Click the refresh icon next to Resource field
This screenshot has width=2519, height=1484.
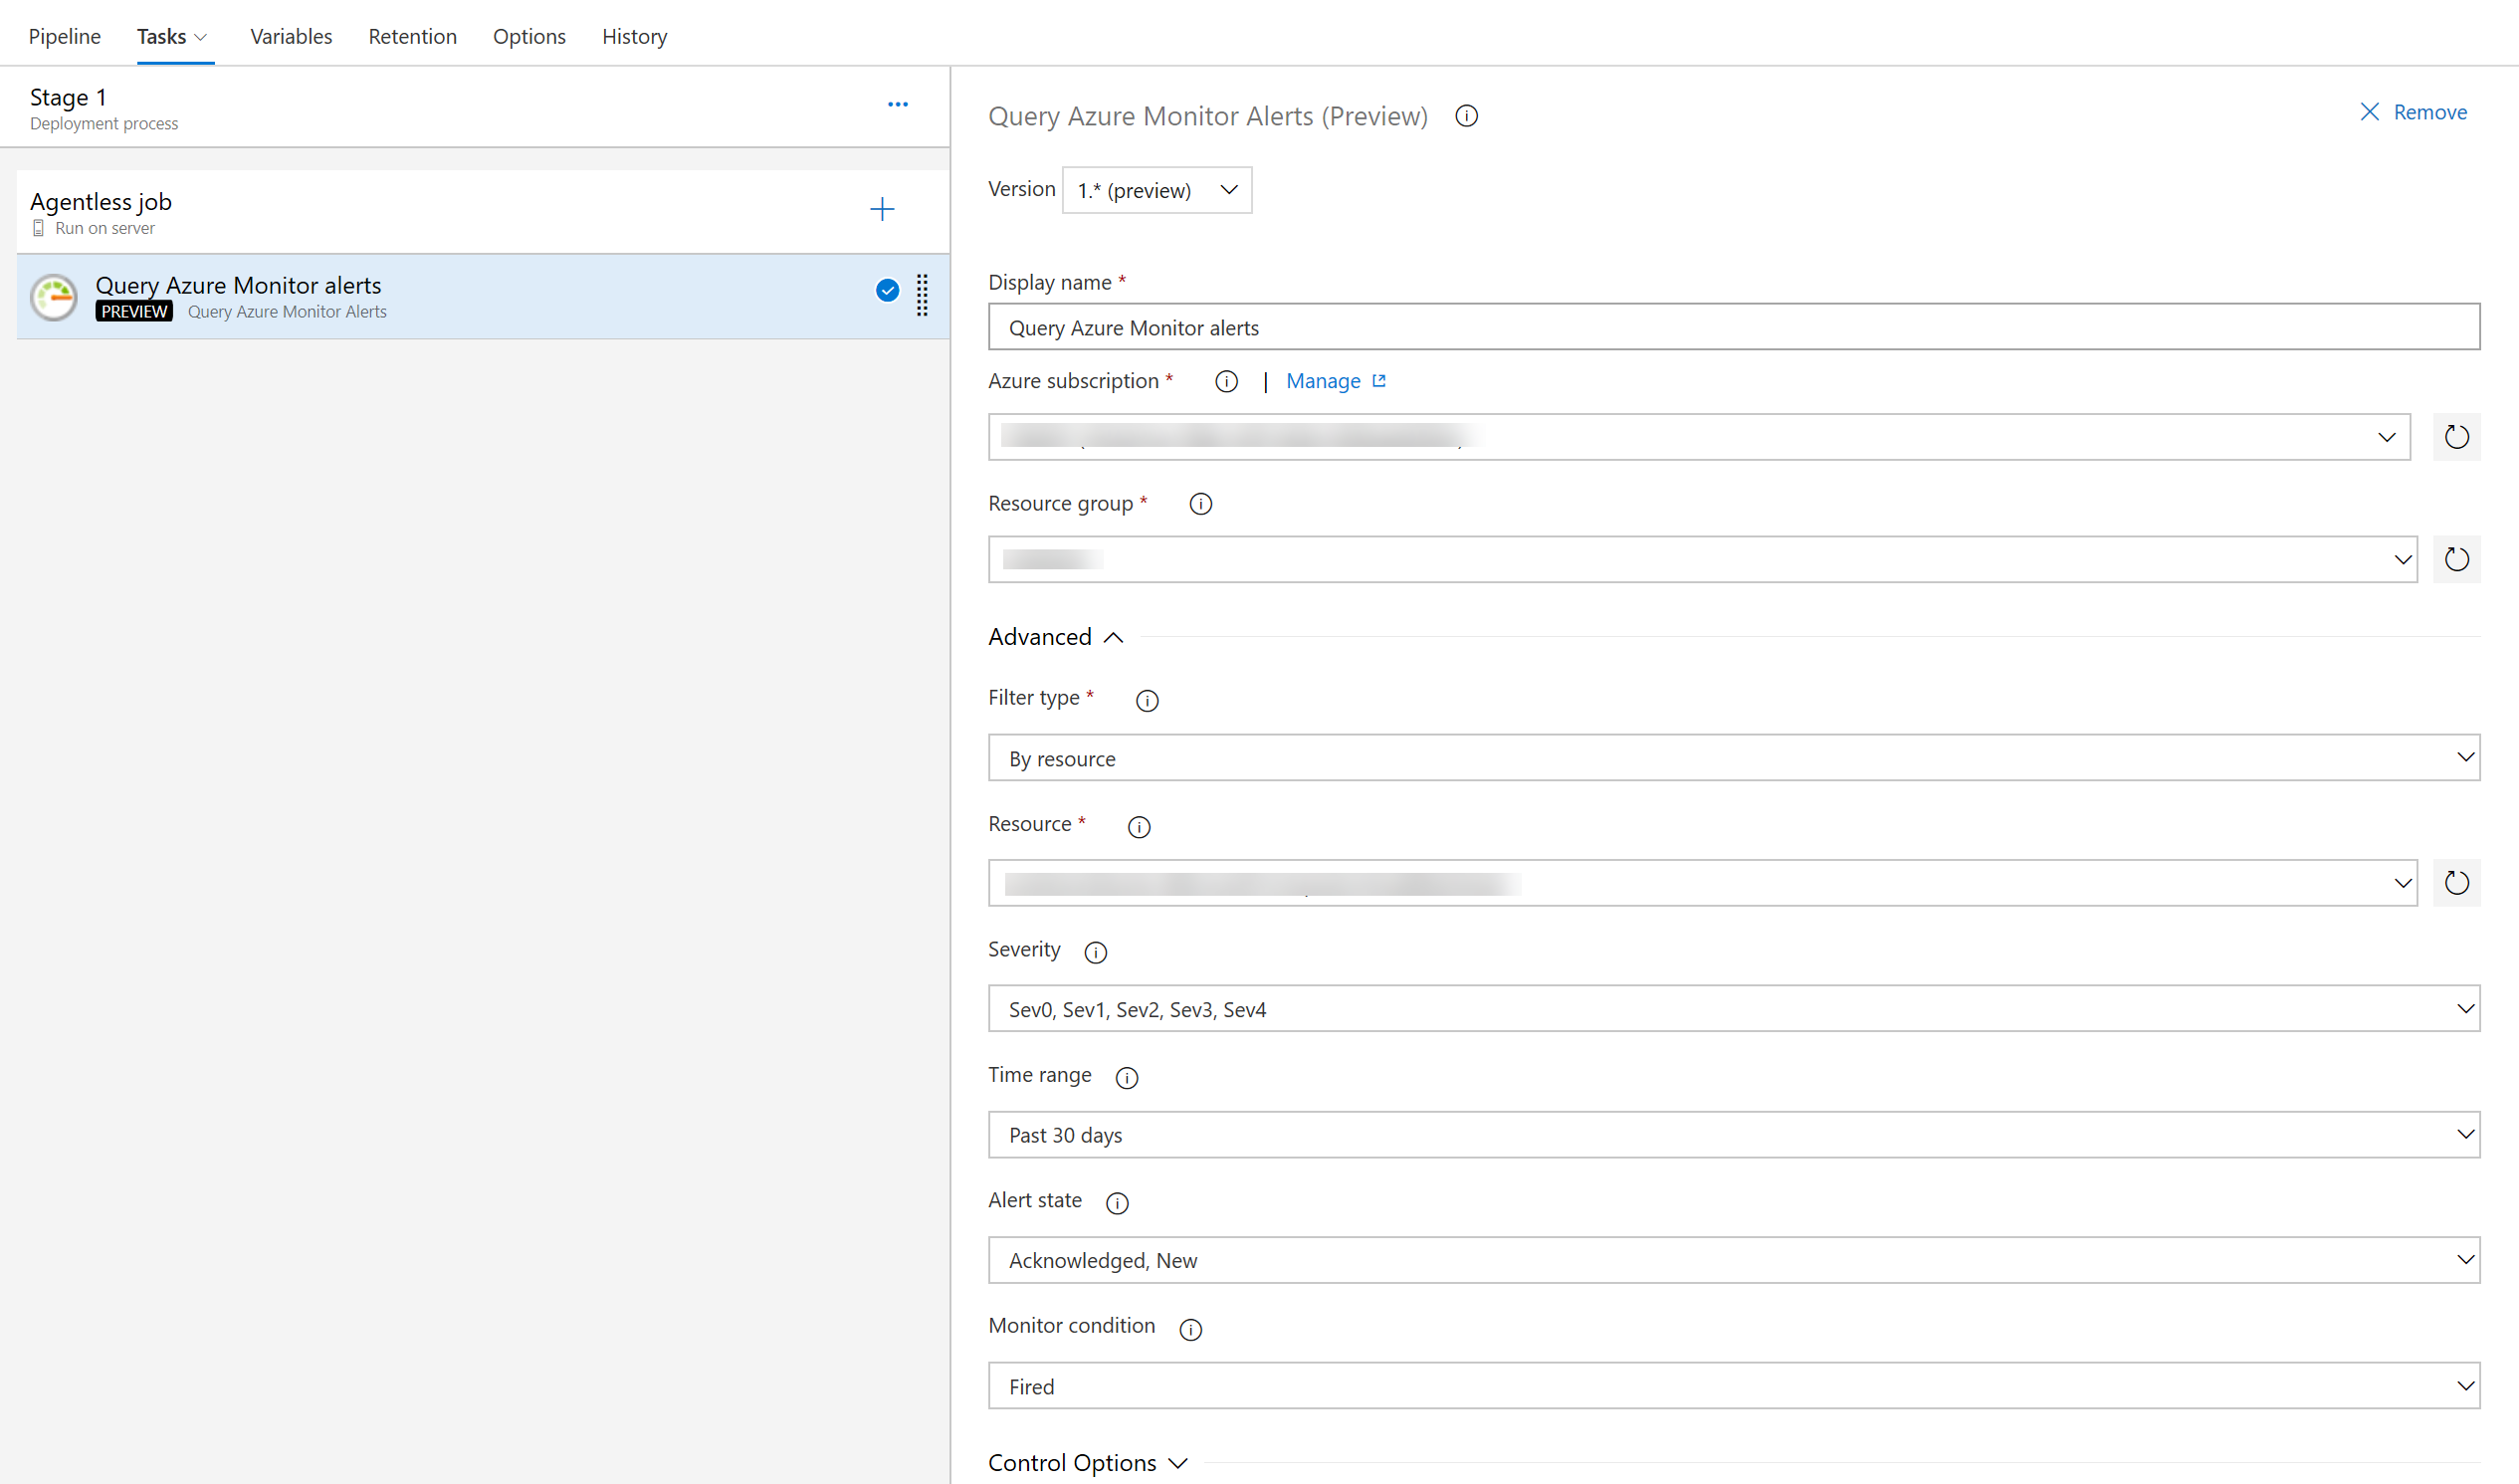2457,884
